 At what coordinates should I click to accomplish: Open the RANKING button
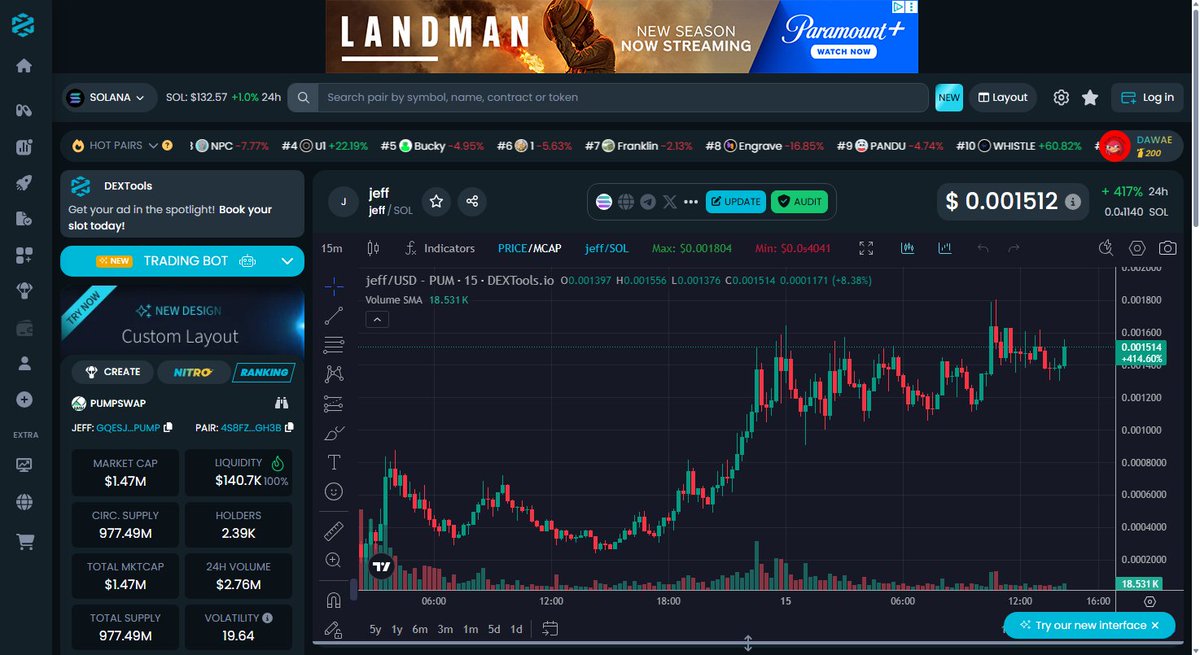click(263, 372)
